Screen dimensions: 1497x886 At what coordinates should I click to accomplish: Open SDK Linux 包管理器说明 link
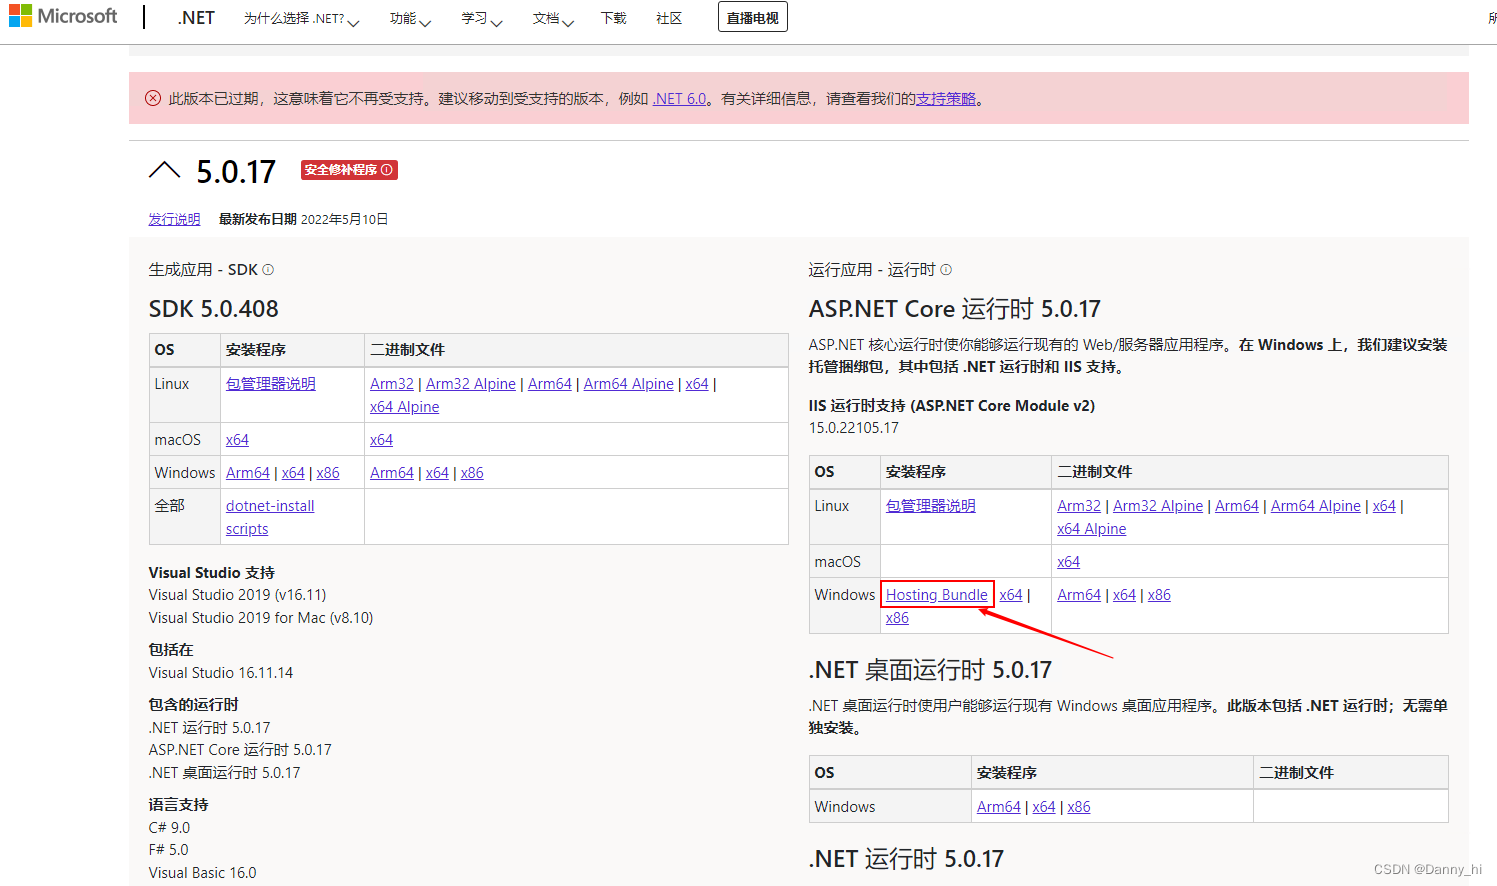click(271, 384)
